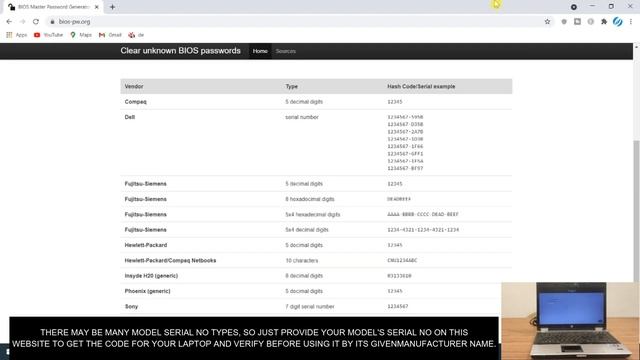Screen dimensions: 640x360
Task: Select the Sony vendor row
Action: (x=316, y=307)
